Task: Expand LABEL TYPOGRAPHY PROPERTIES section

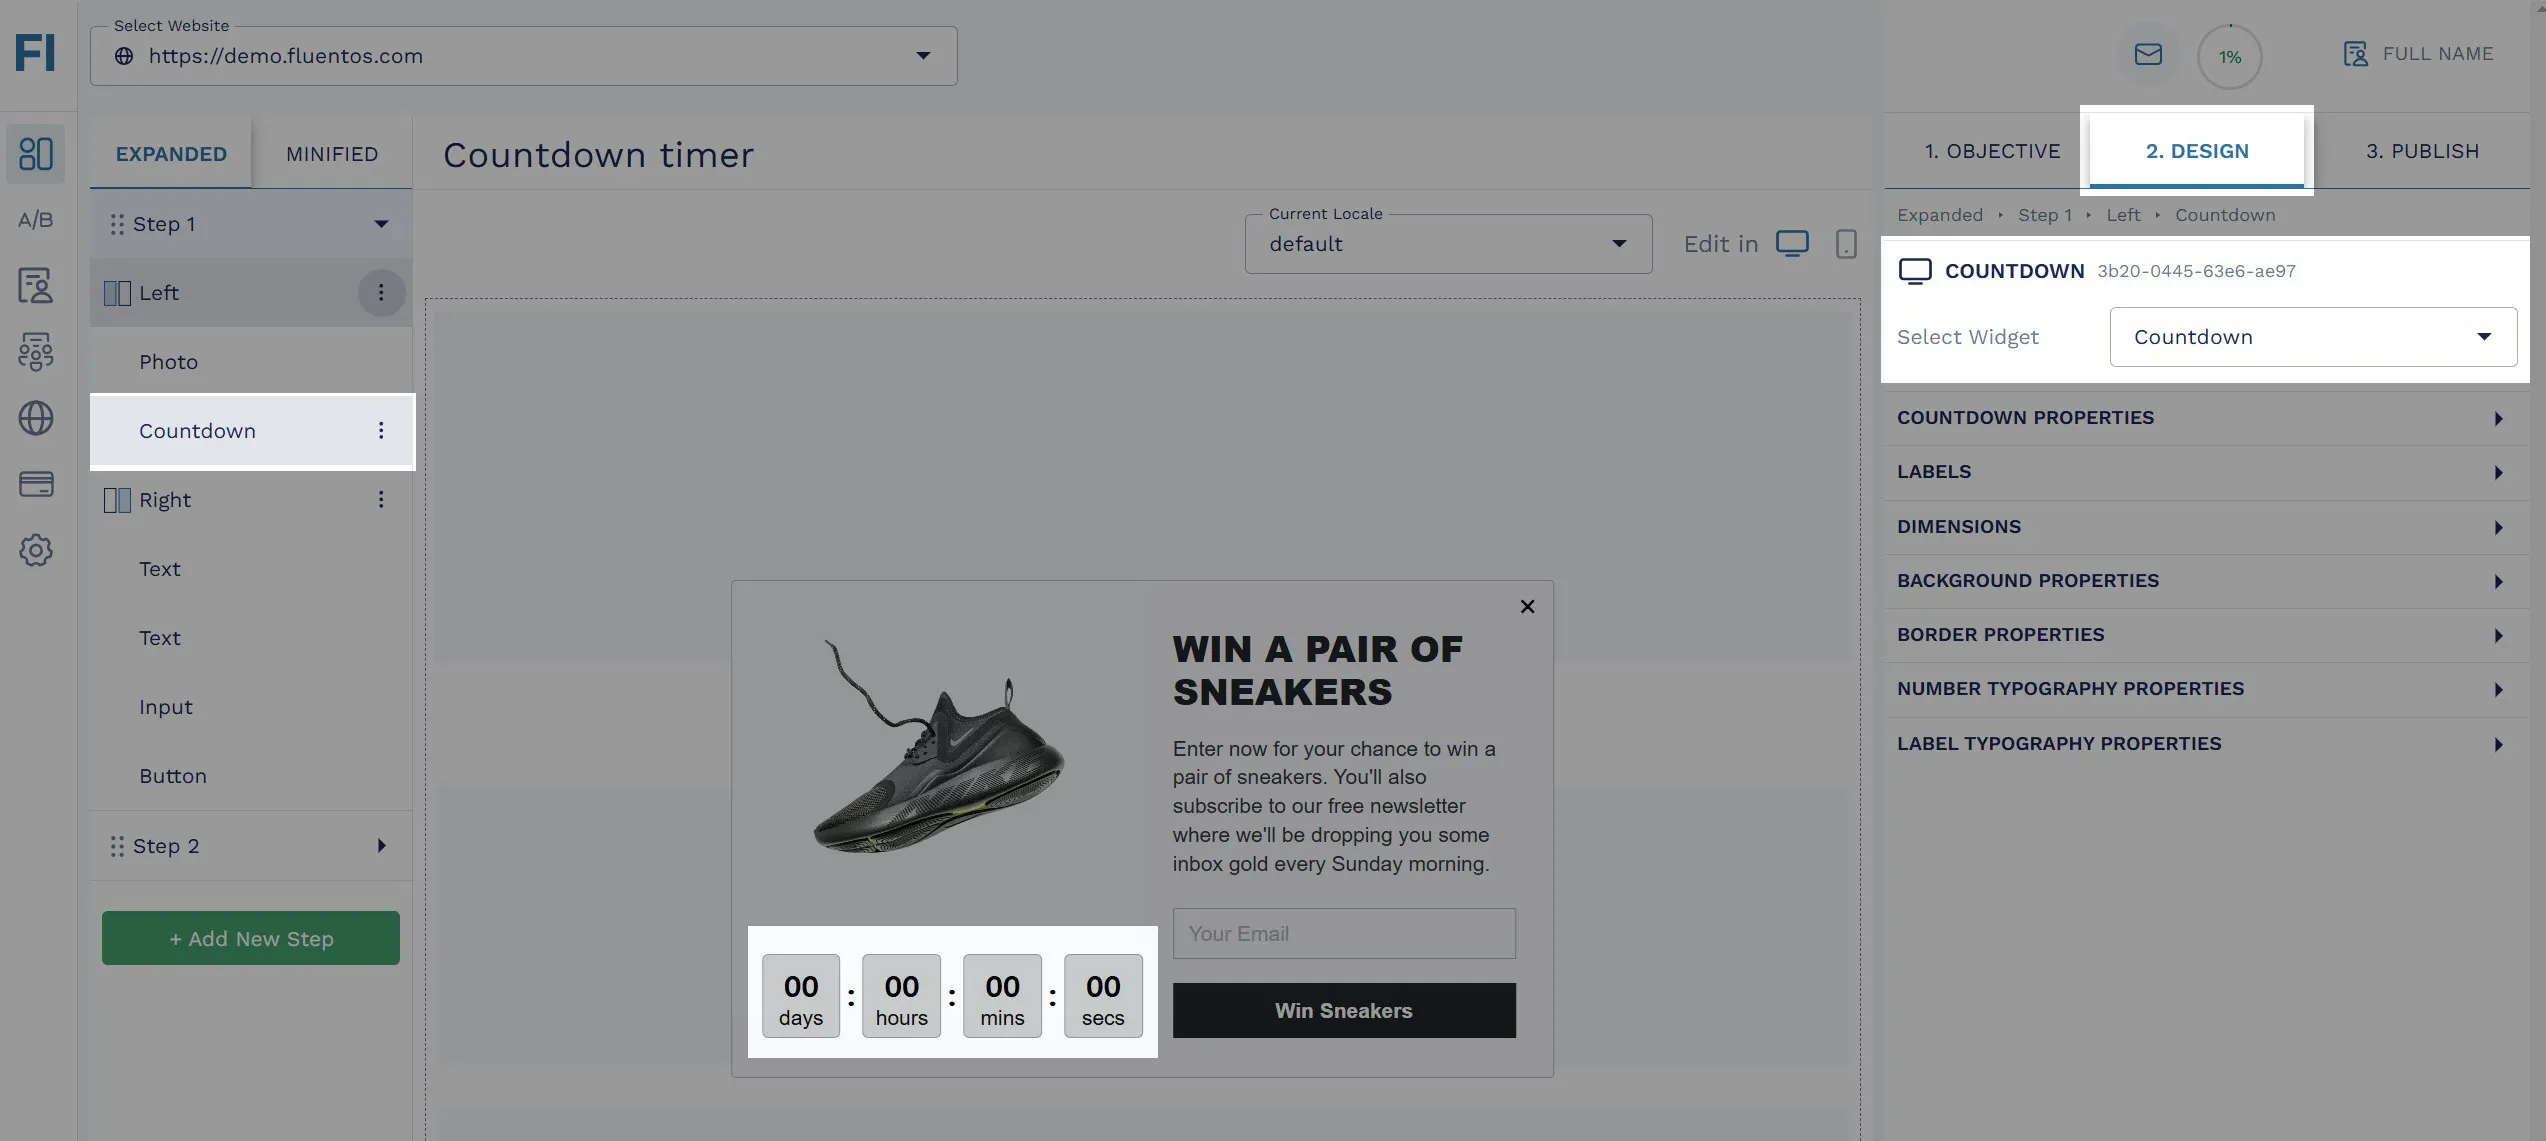Action: point(2207,744)
